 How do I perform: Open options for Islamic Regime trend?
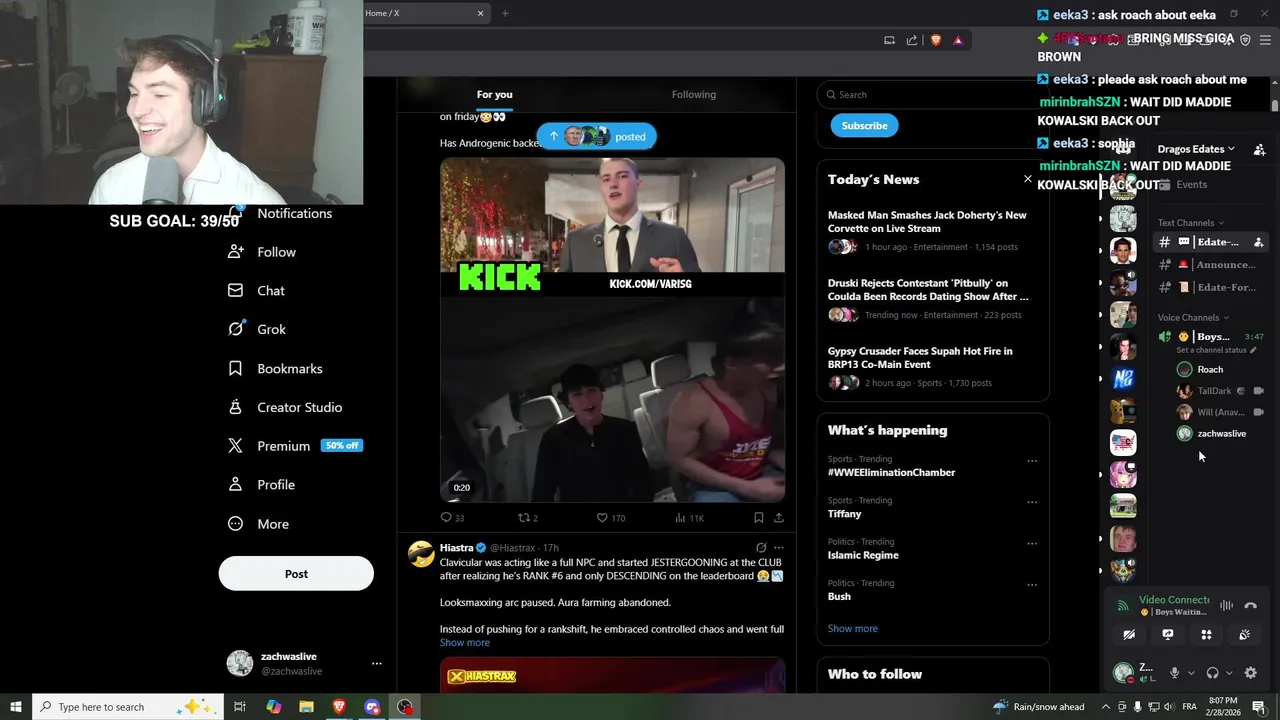click(1032, 543)
